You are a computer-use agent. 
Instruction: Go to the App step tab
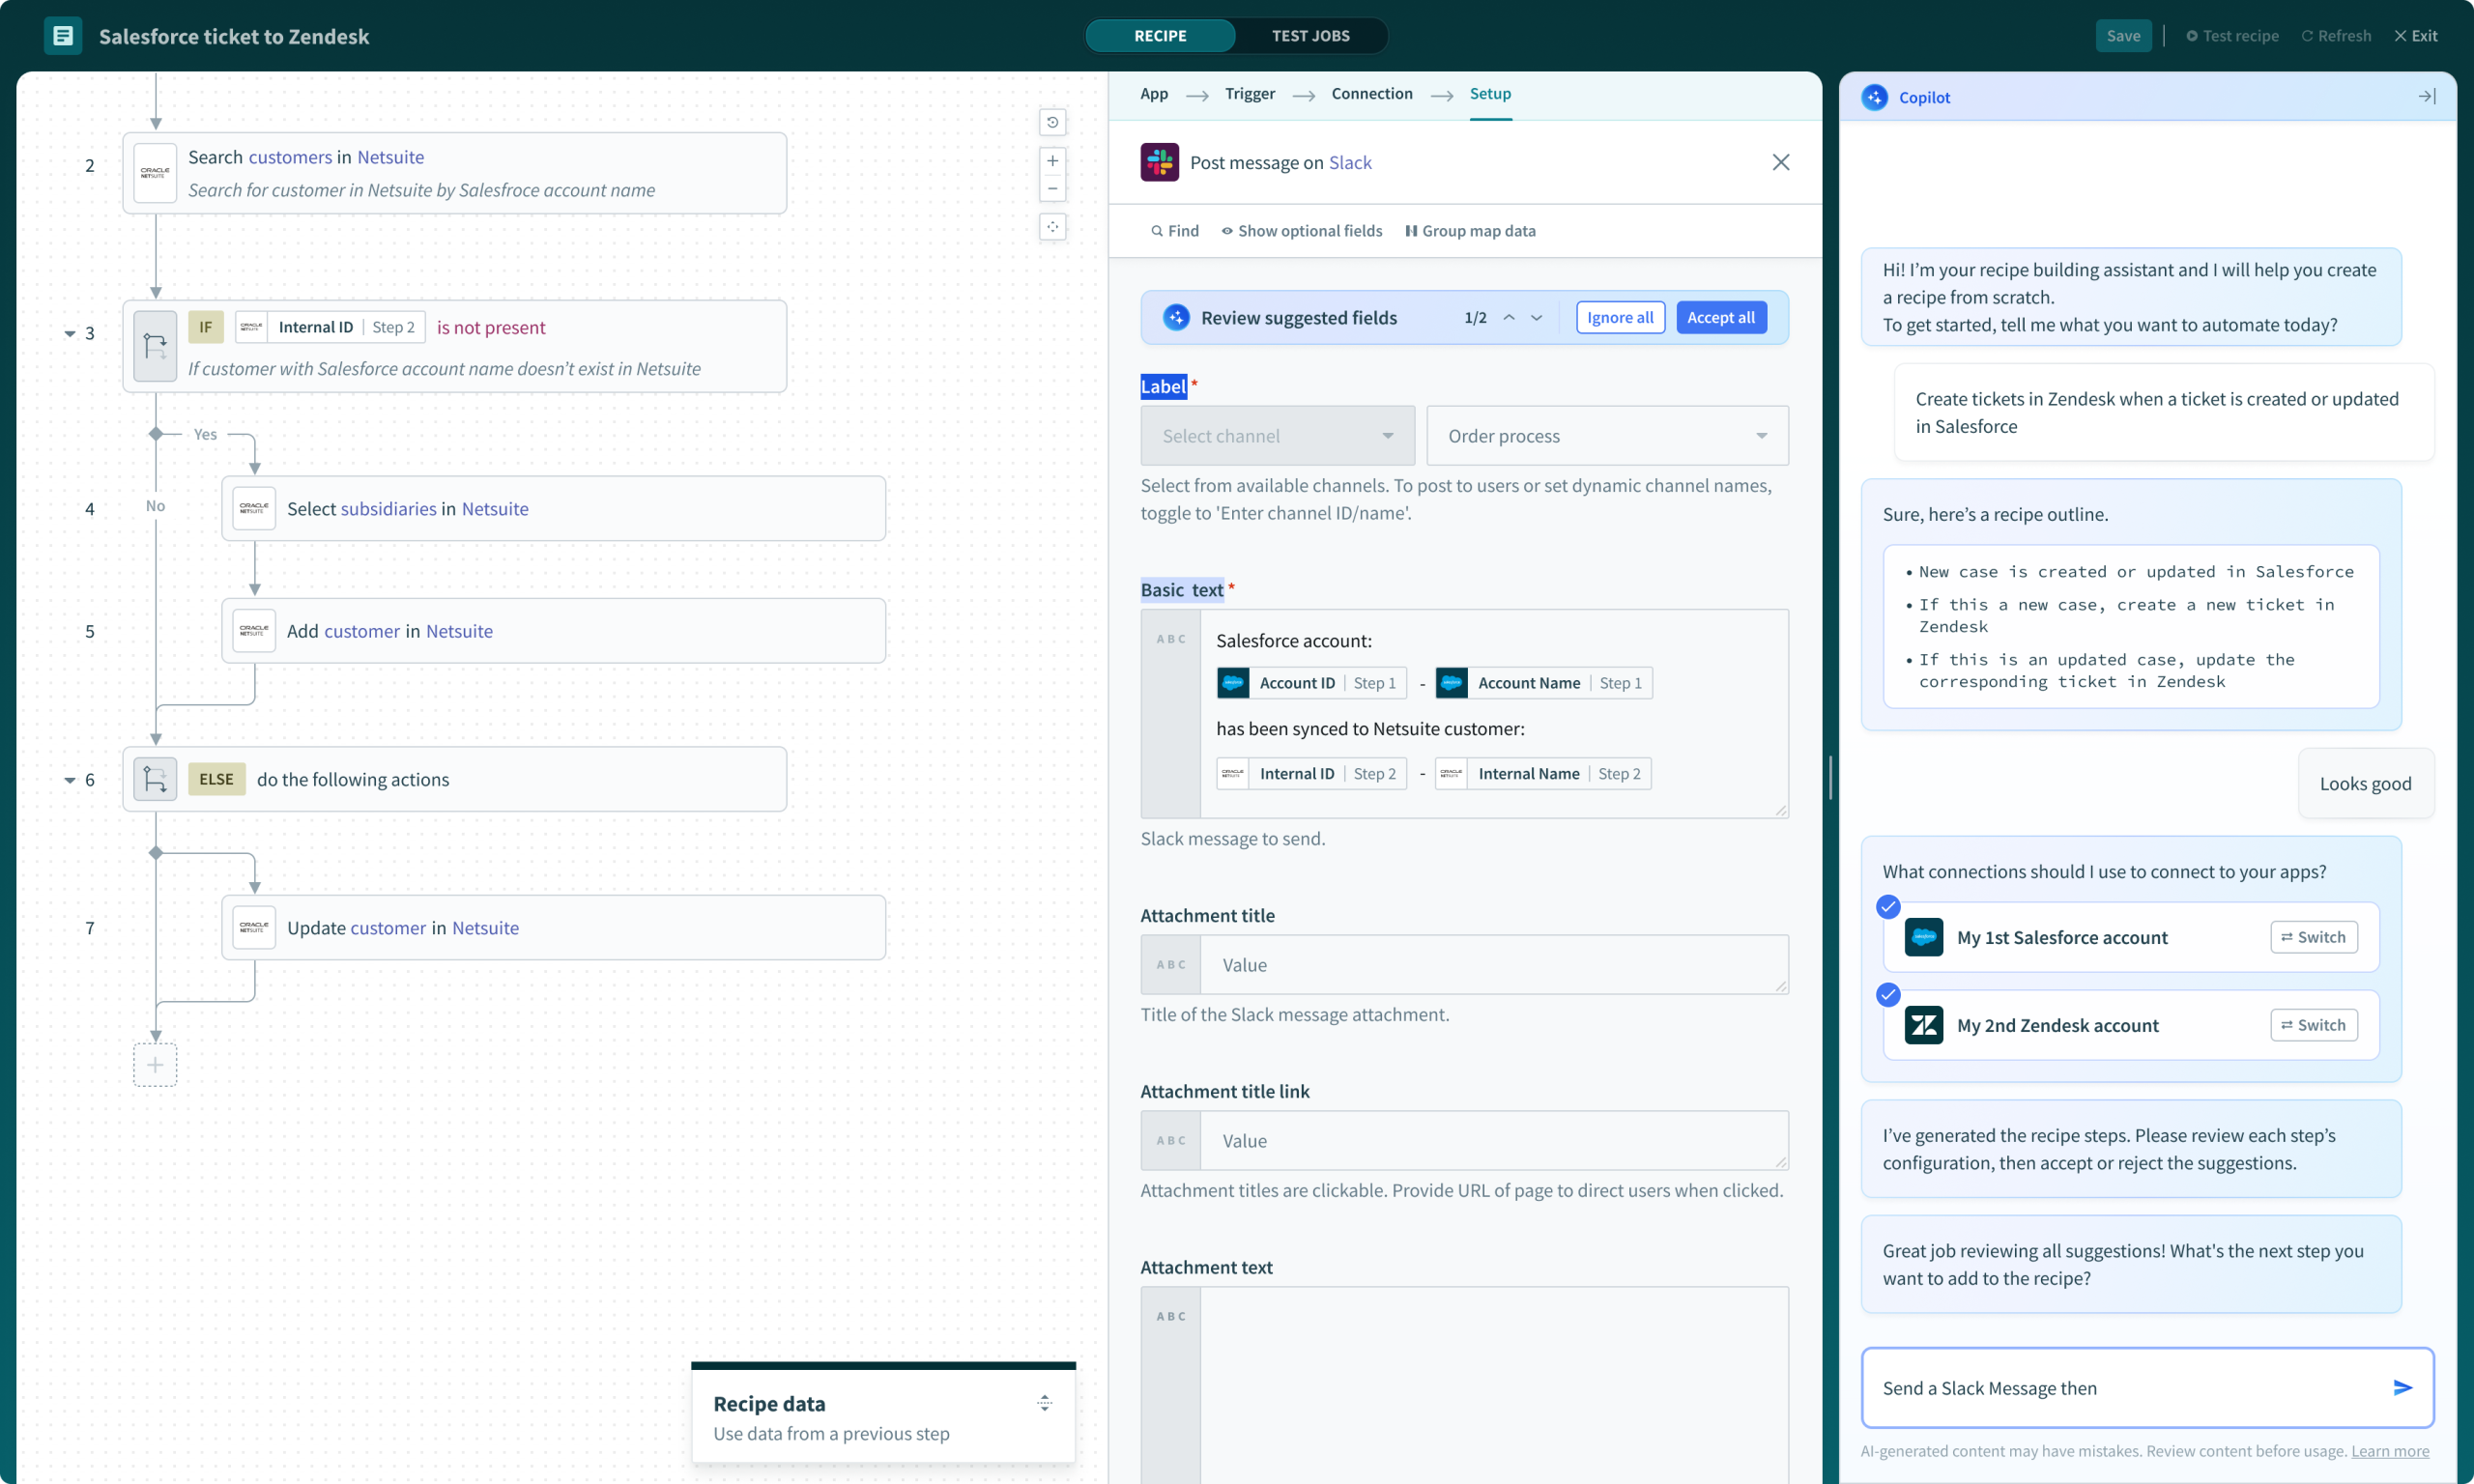coord(1154,94)
